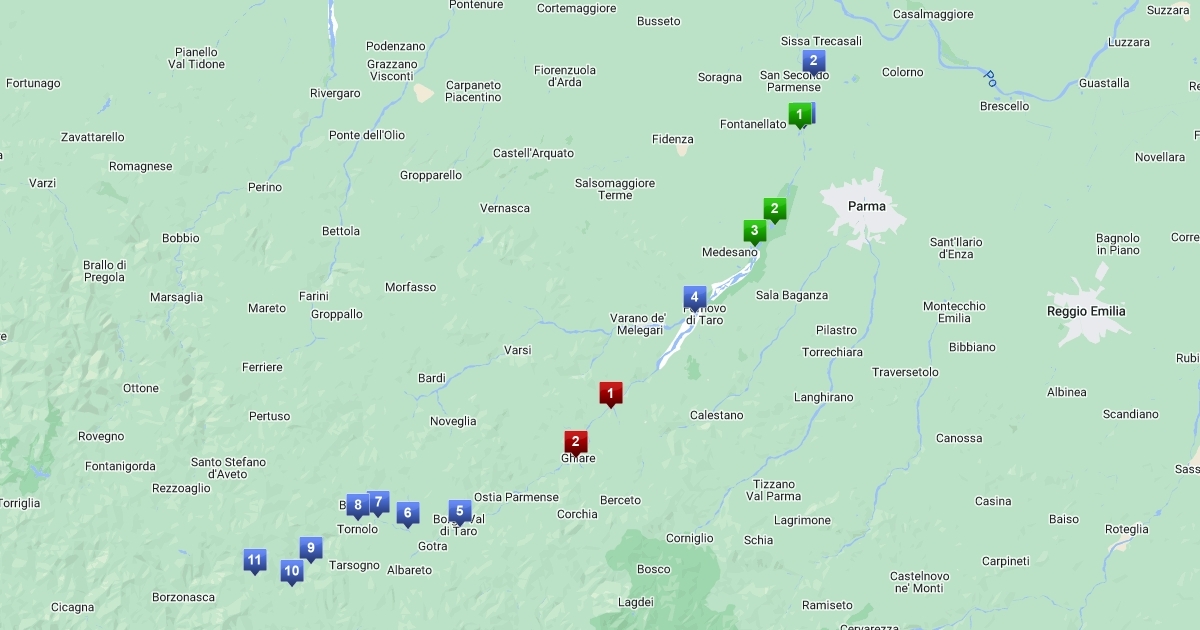Open the blue marker numbered 7
This screenshot has width=1200, height=630.
click(378, 502)
